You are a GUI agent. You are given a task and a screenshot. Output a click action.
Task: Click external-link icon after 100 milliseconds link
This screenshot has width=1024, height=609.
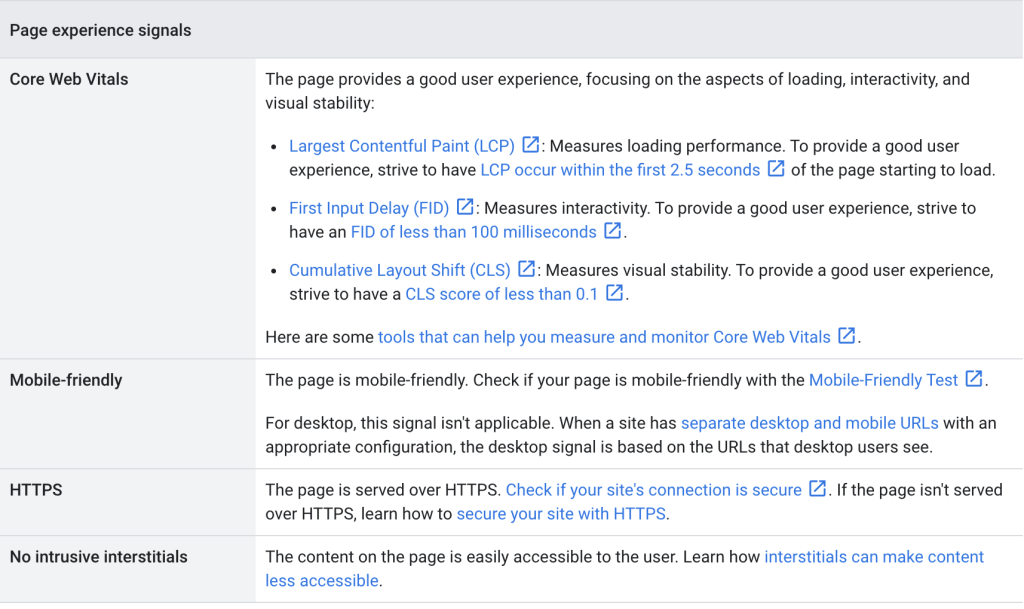[x=613, y=230]
